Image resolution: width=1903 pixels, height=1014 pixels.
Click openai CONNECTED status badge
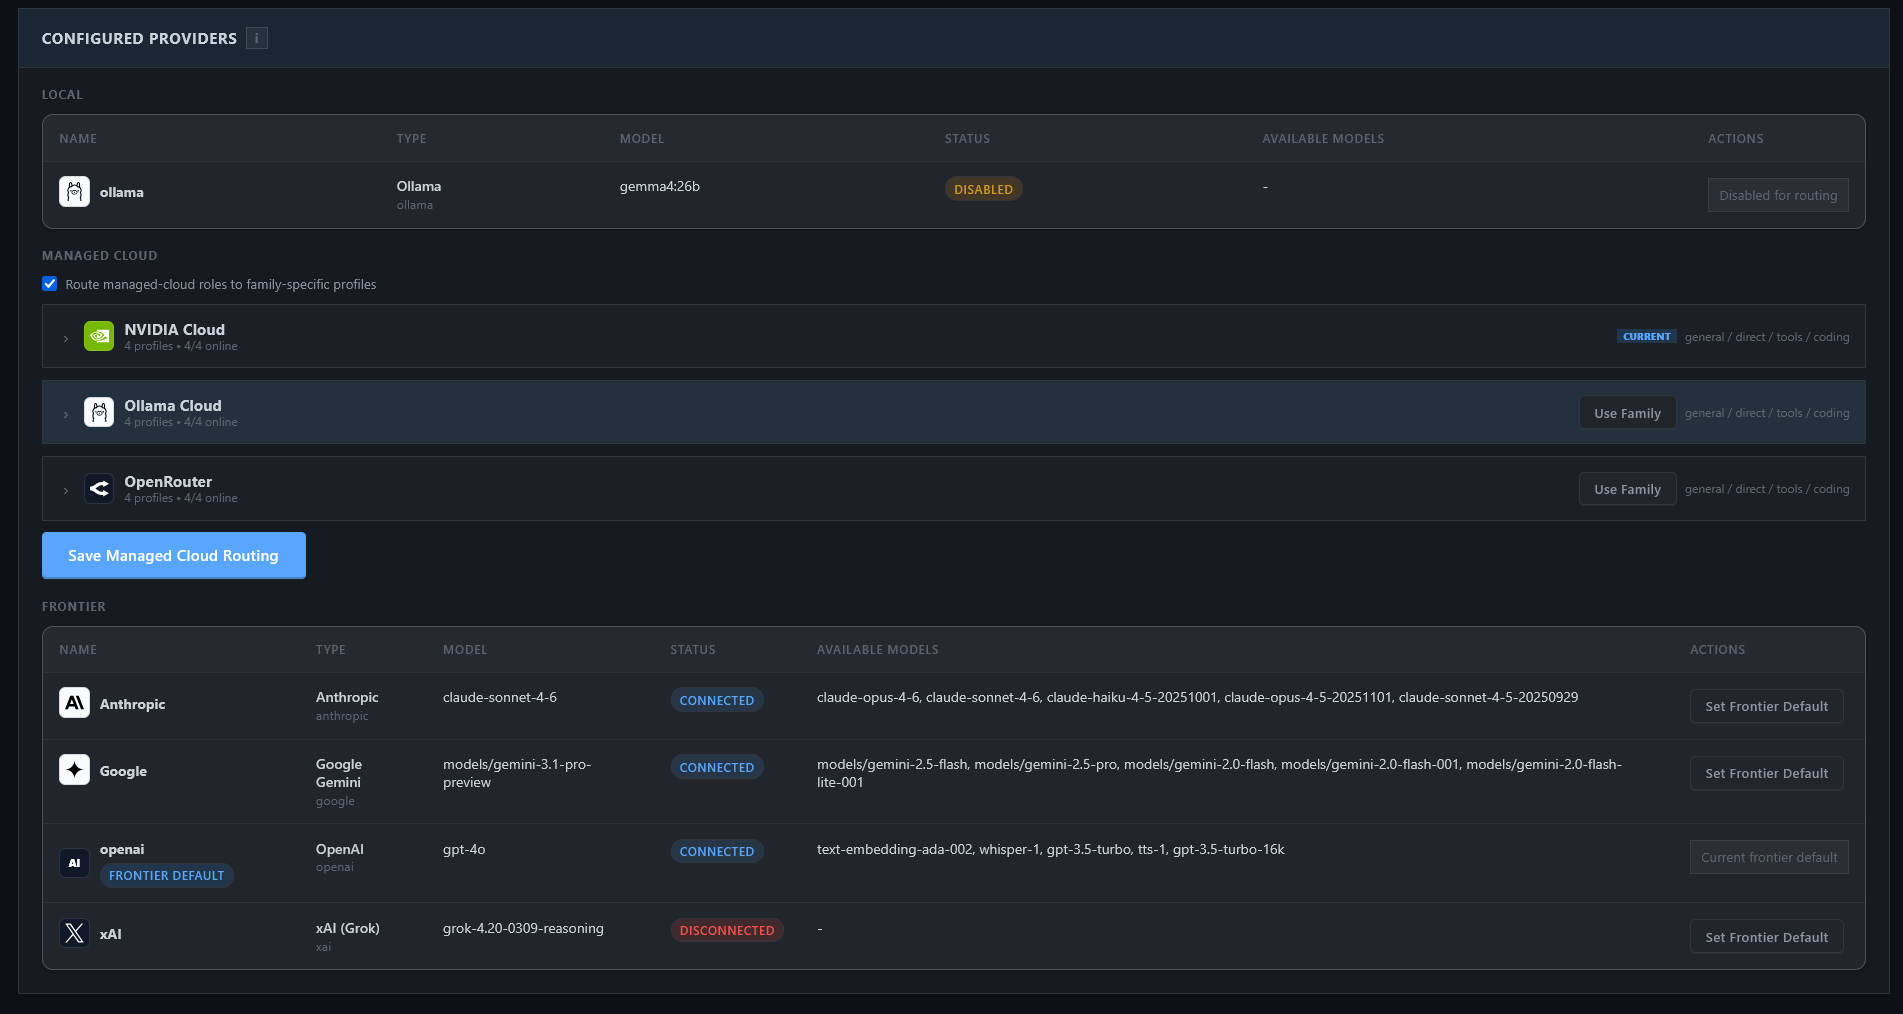[x=717, y=851]
